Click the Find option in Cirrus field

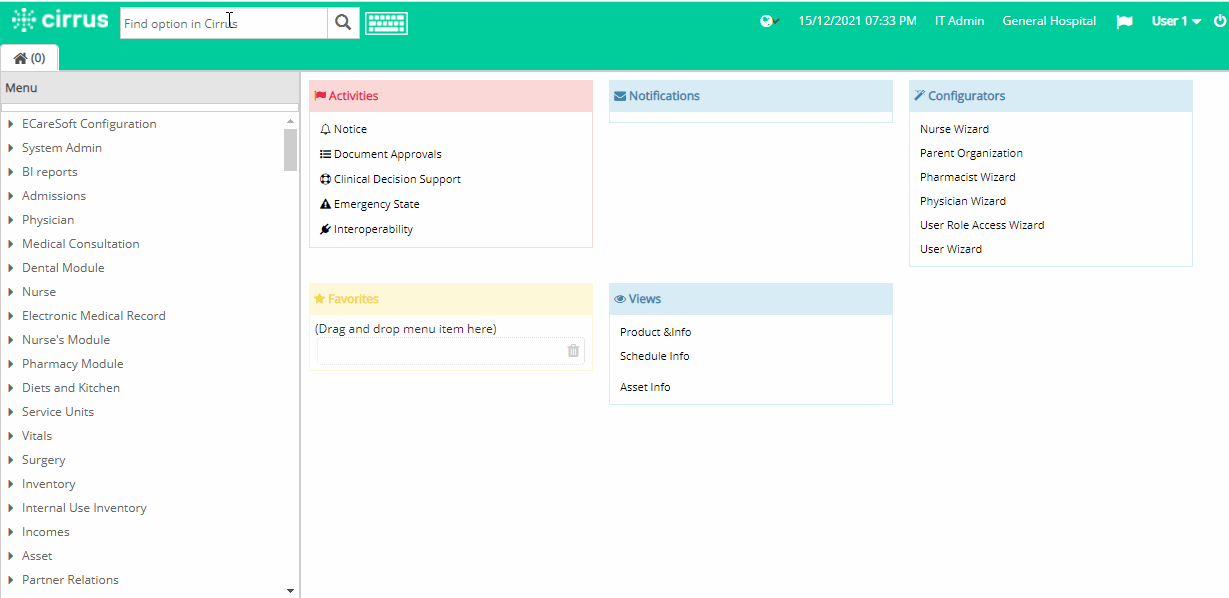tap(224, 23)
